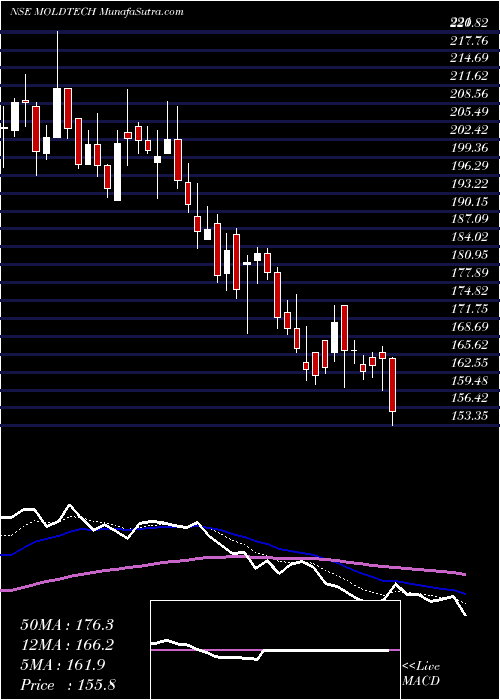The height and width of the screenshot is (700, 500).
Task: Click the 205.49 price axis label
Action: coord(469,112)
